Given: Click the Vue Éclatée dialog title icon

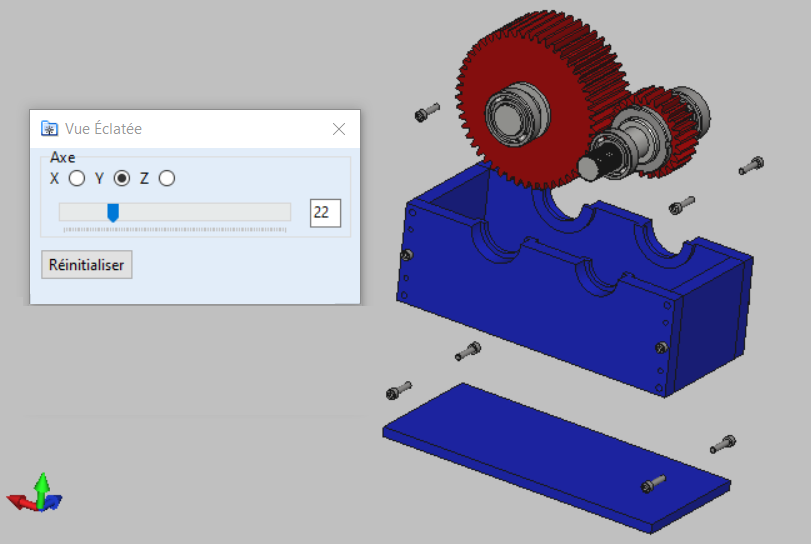Looking at the screenshot, I should pyautogui.click(x=49, y=129).
